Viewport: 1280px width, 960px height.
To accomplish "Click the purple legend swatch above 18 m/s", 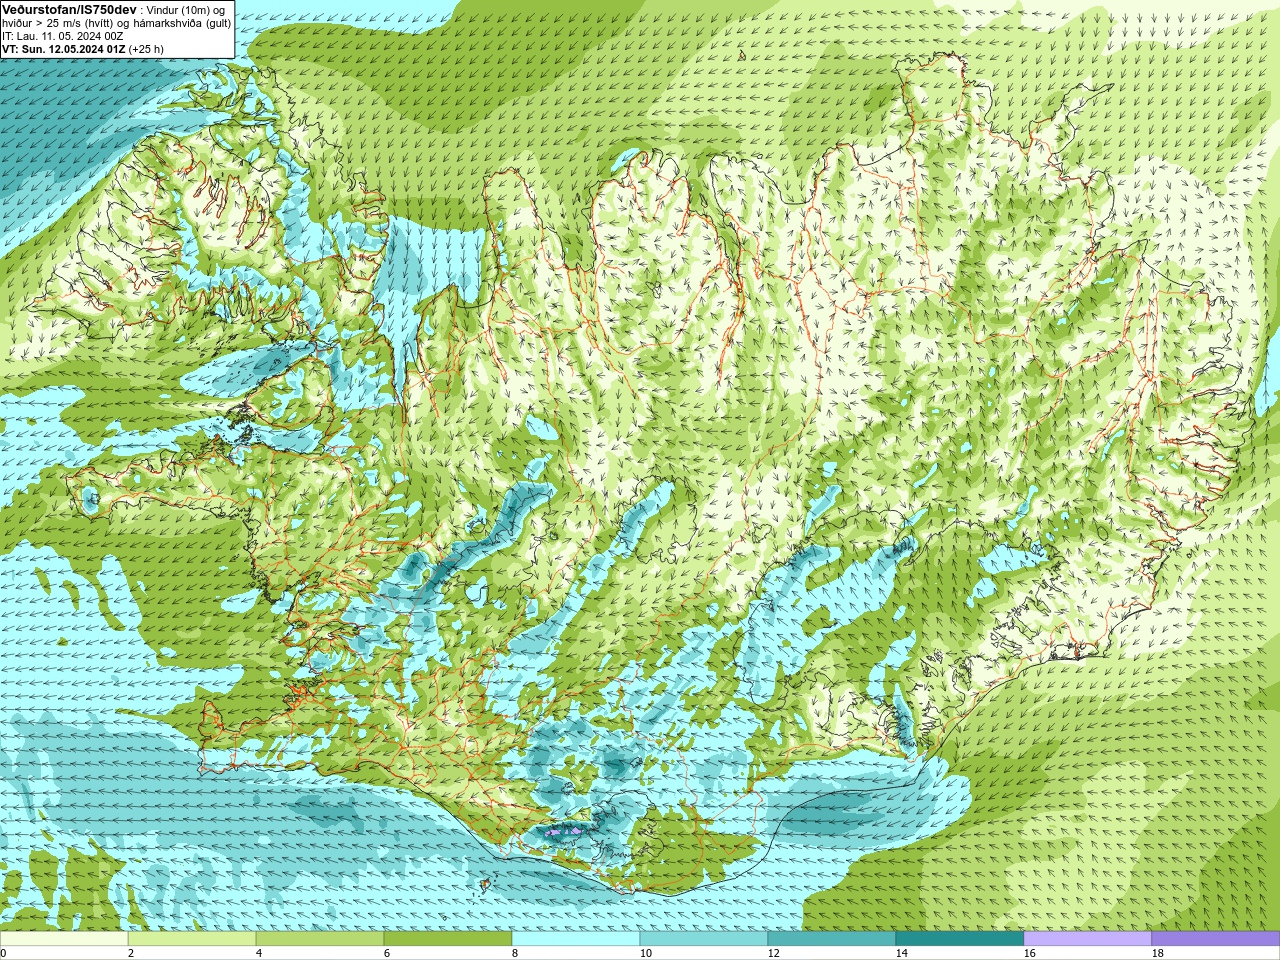I will [1216, 939].
